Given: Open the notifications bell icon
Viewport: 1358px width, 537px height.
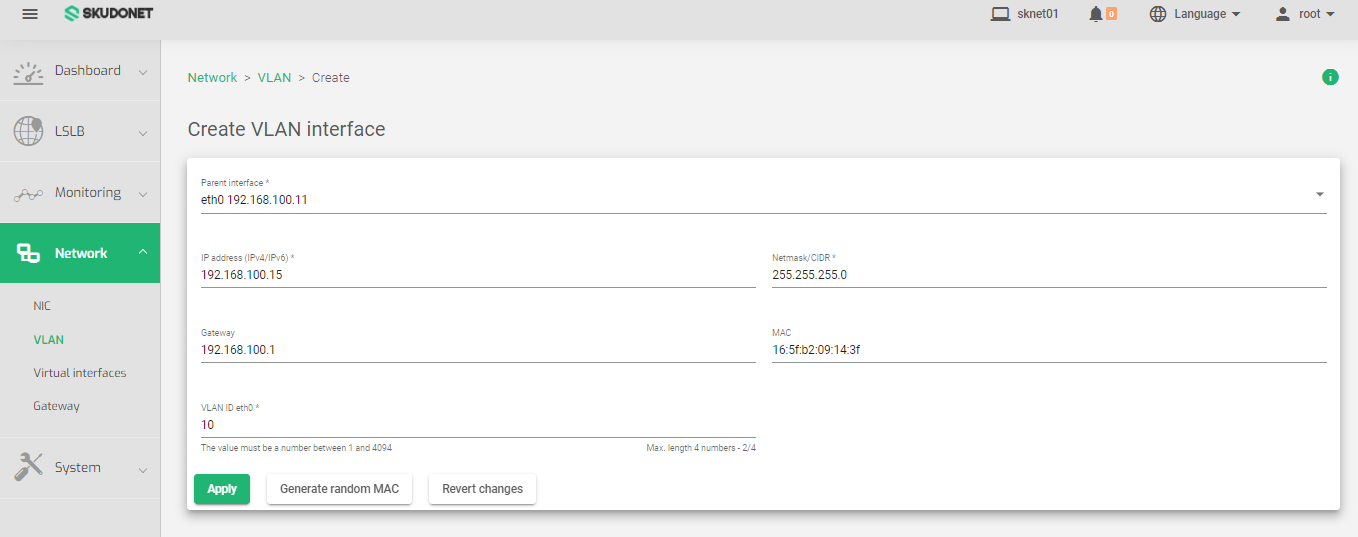Looking at the screenshot, I should click(x=1096, y=14).
